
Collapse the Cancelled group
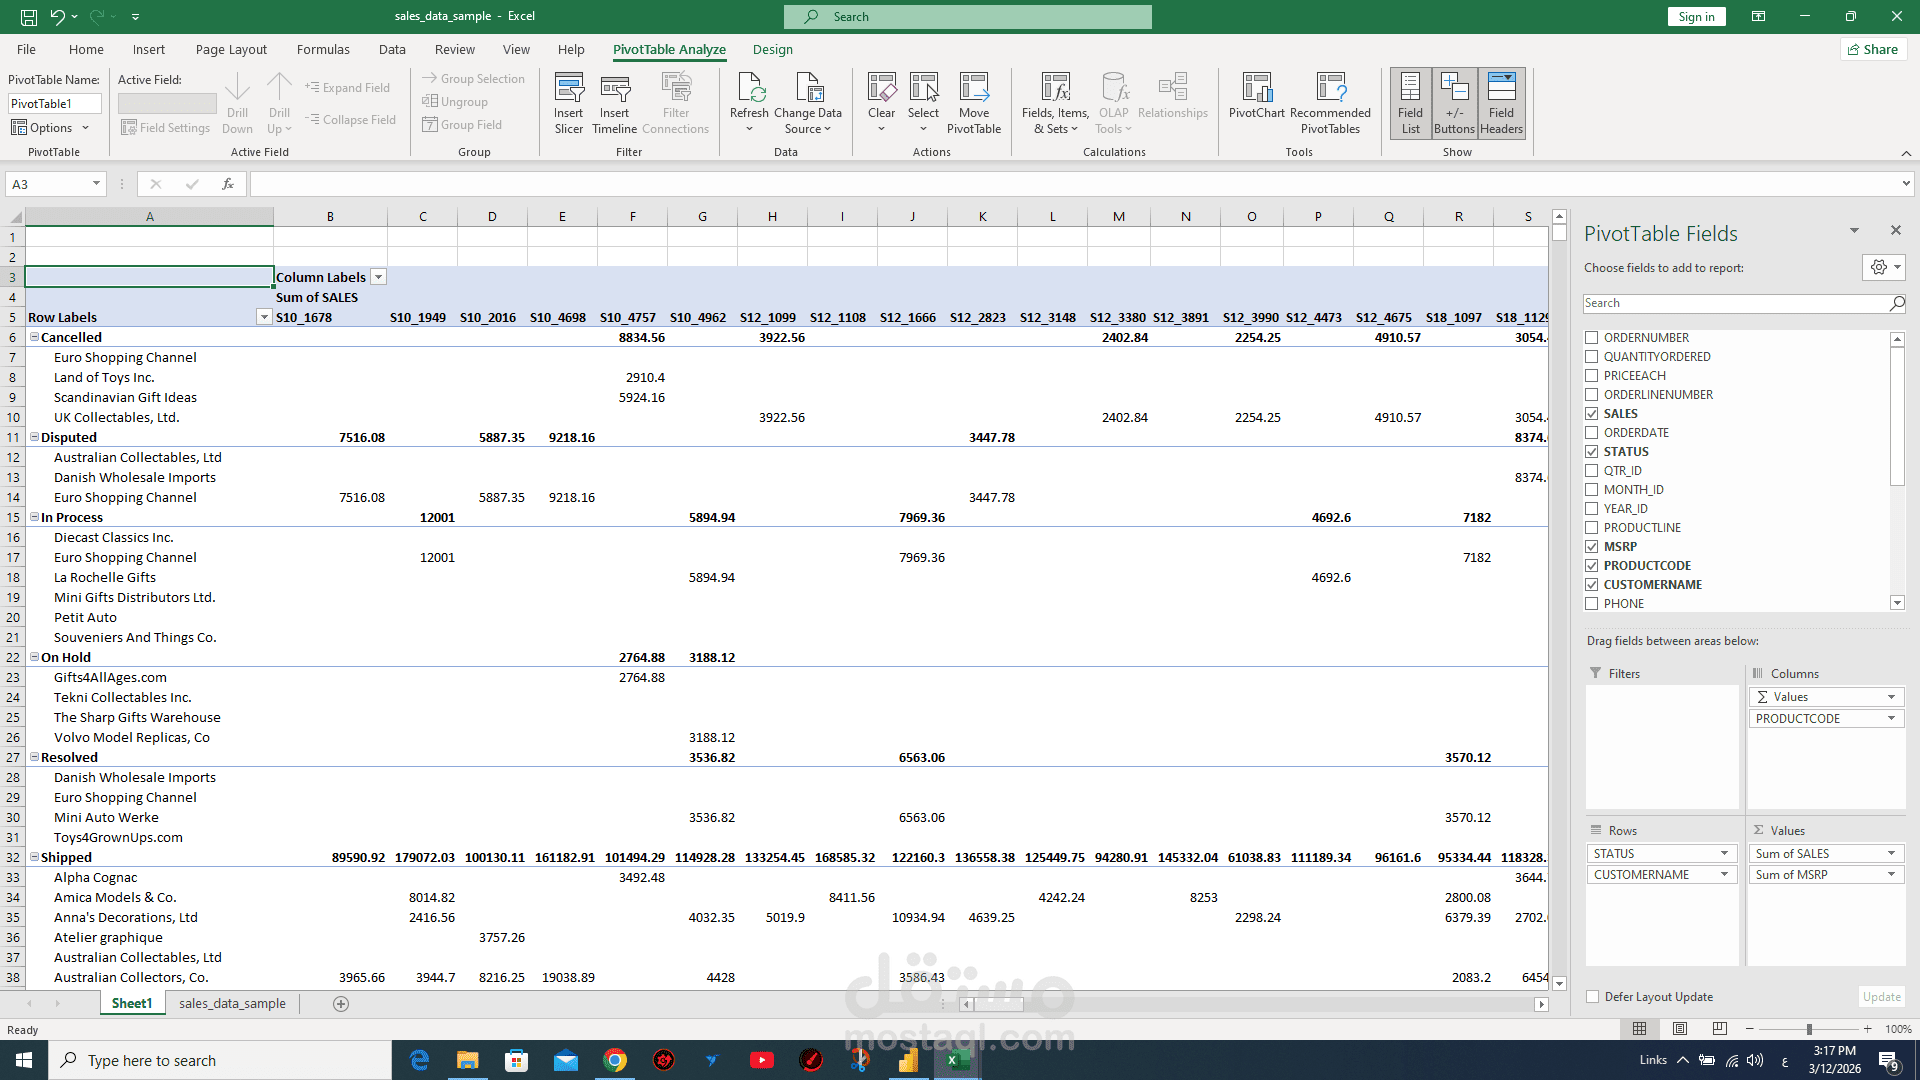point(34,337)
